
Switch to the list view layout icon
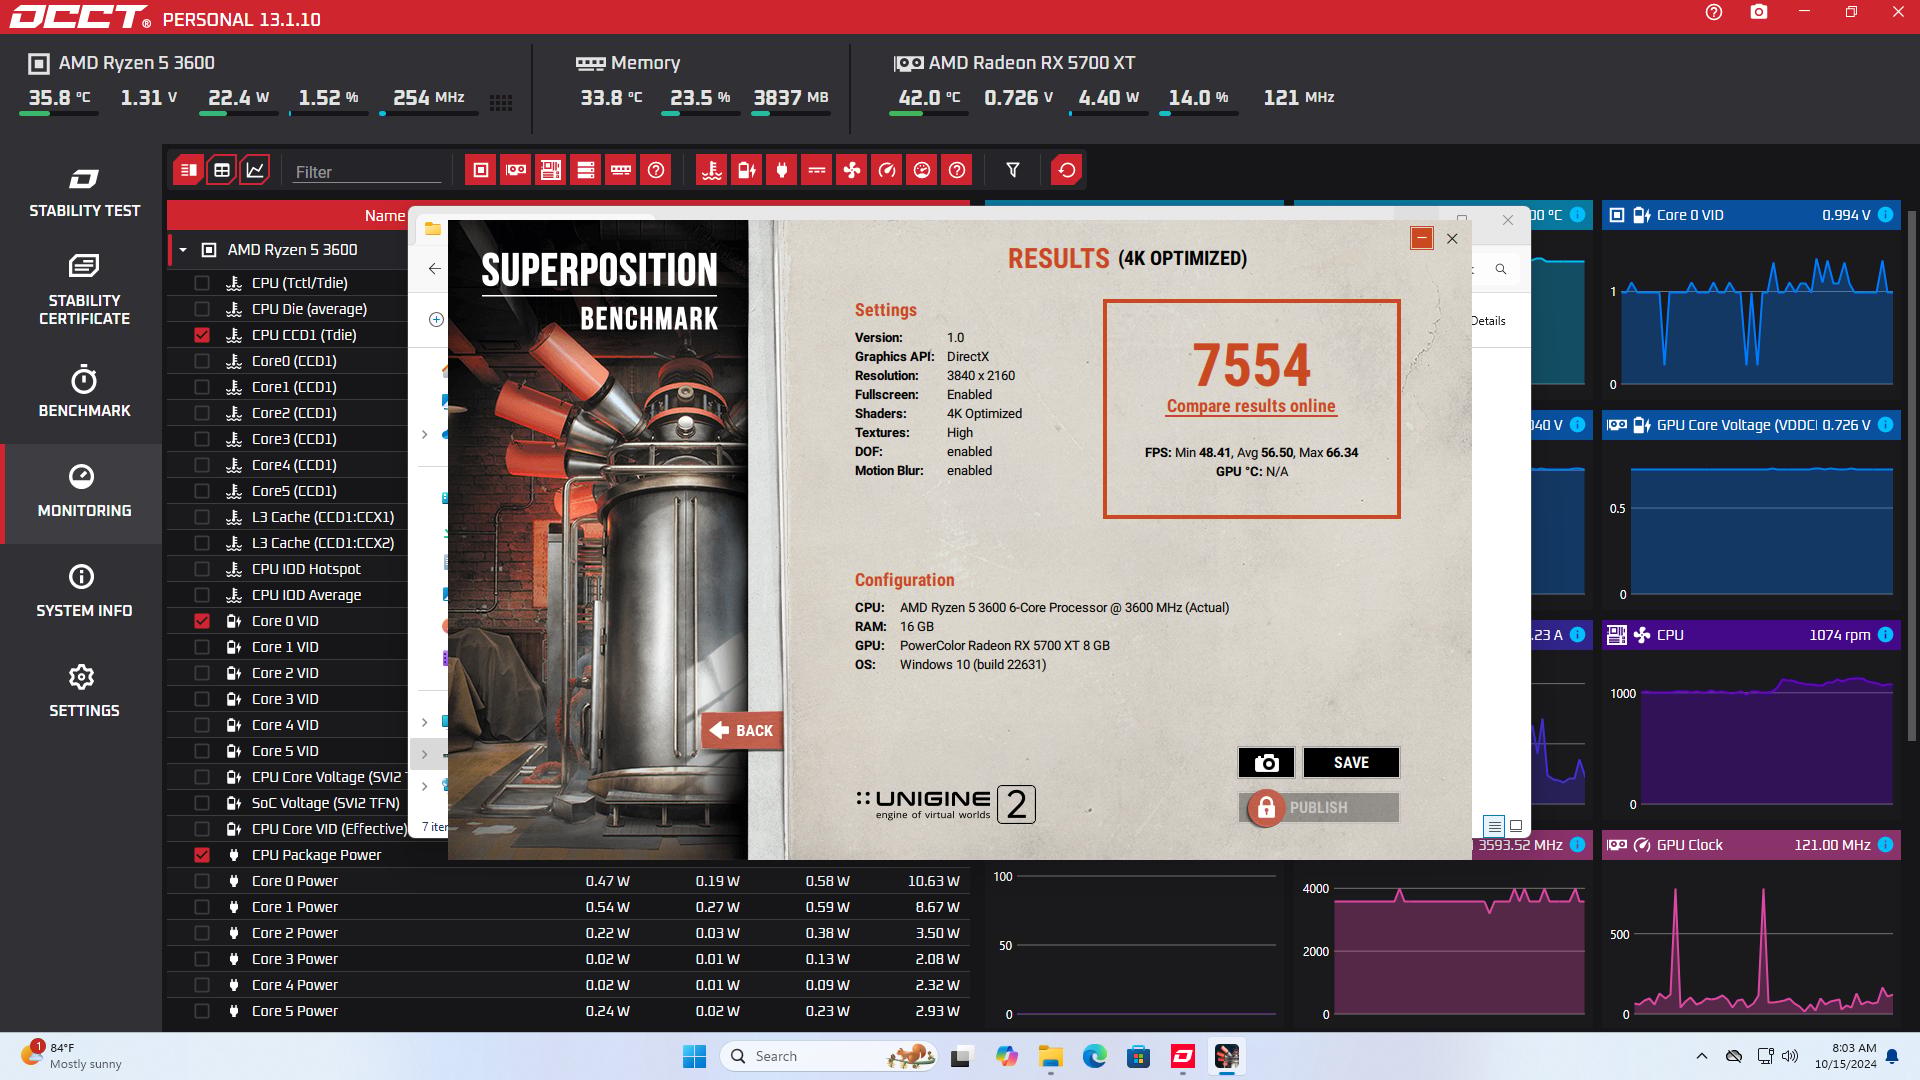click(x=188, y=170)
